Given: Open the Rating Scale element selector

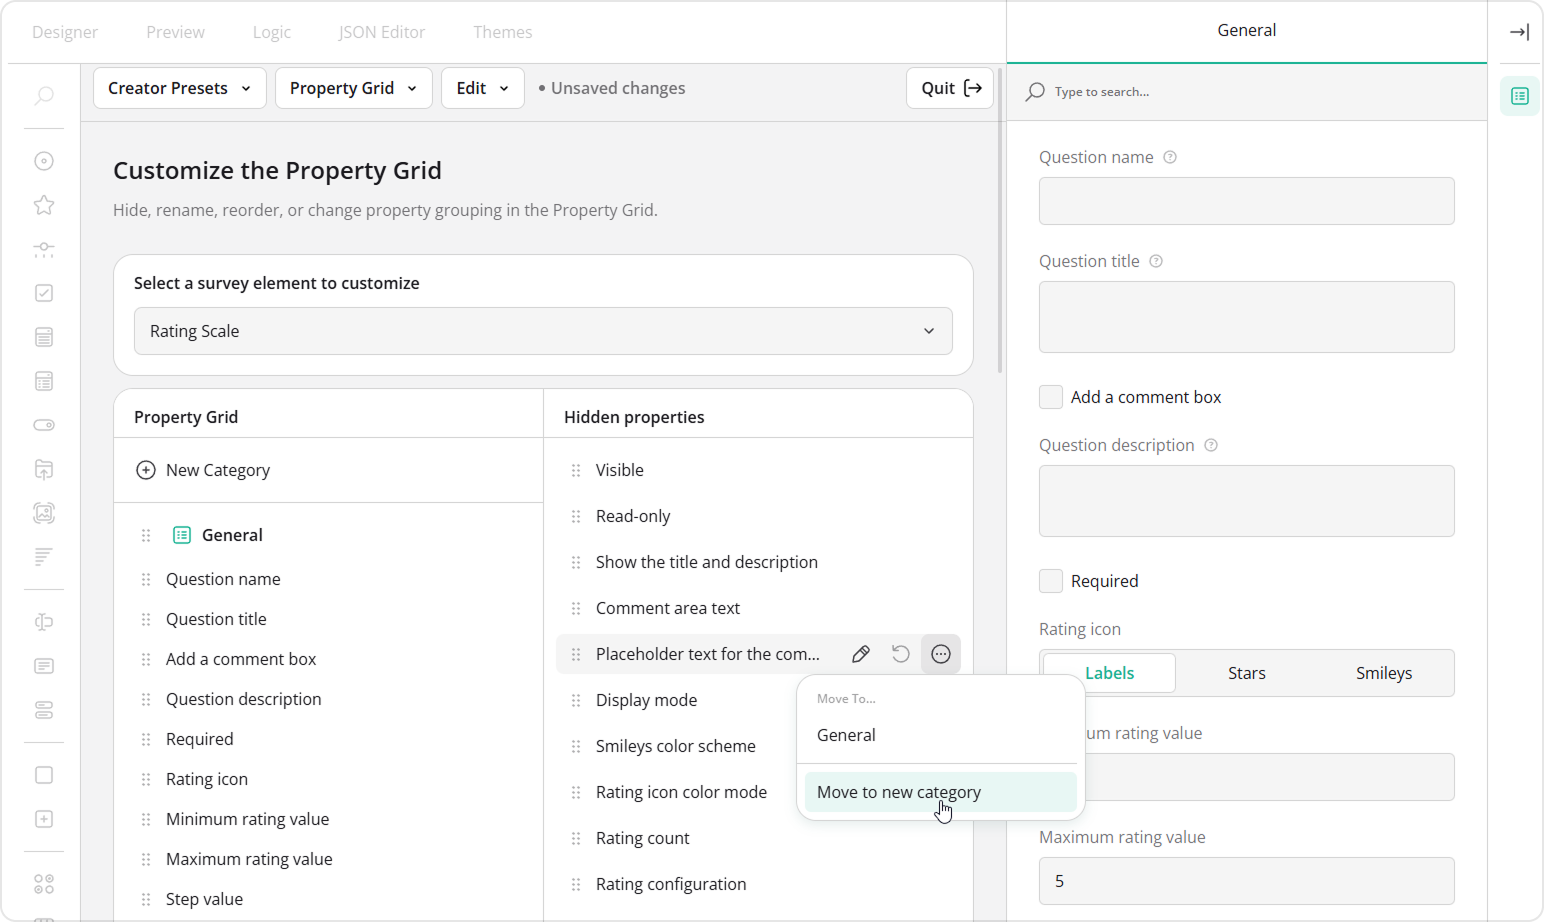Looking at the screenshot, I should pos(543,331).
